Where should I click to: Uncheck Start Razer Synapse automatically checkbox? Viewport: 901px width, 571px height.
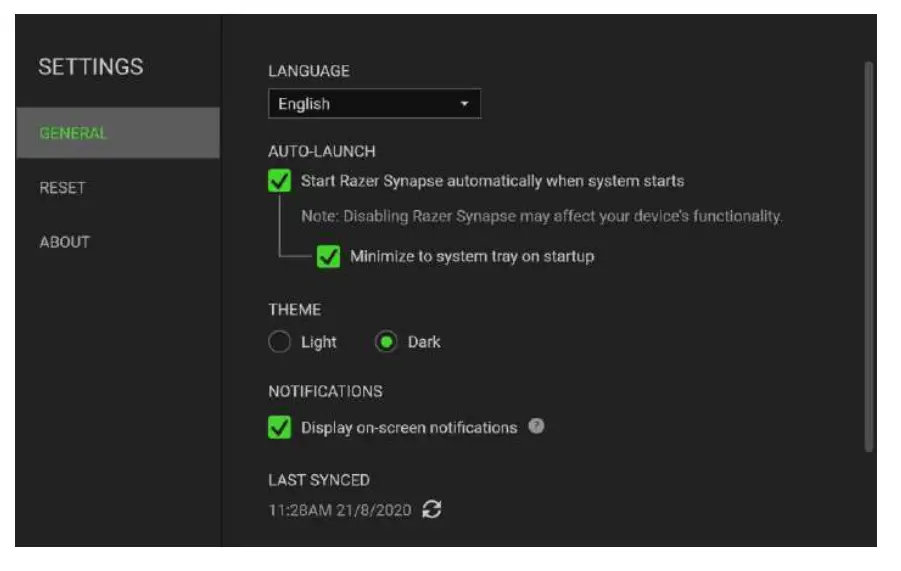pos(279,180)
